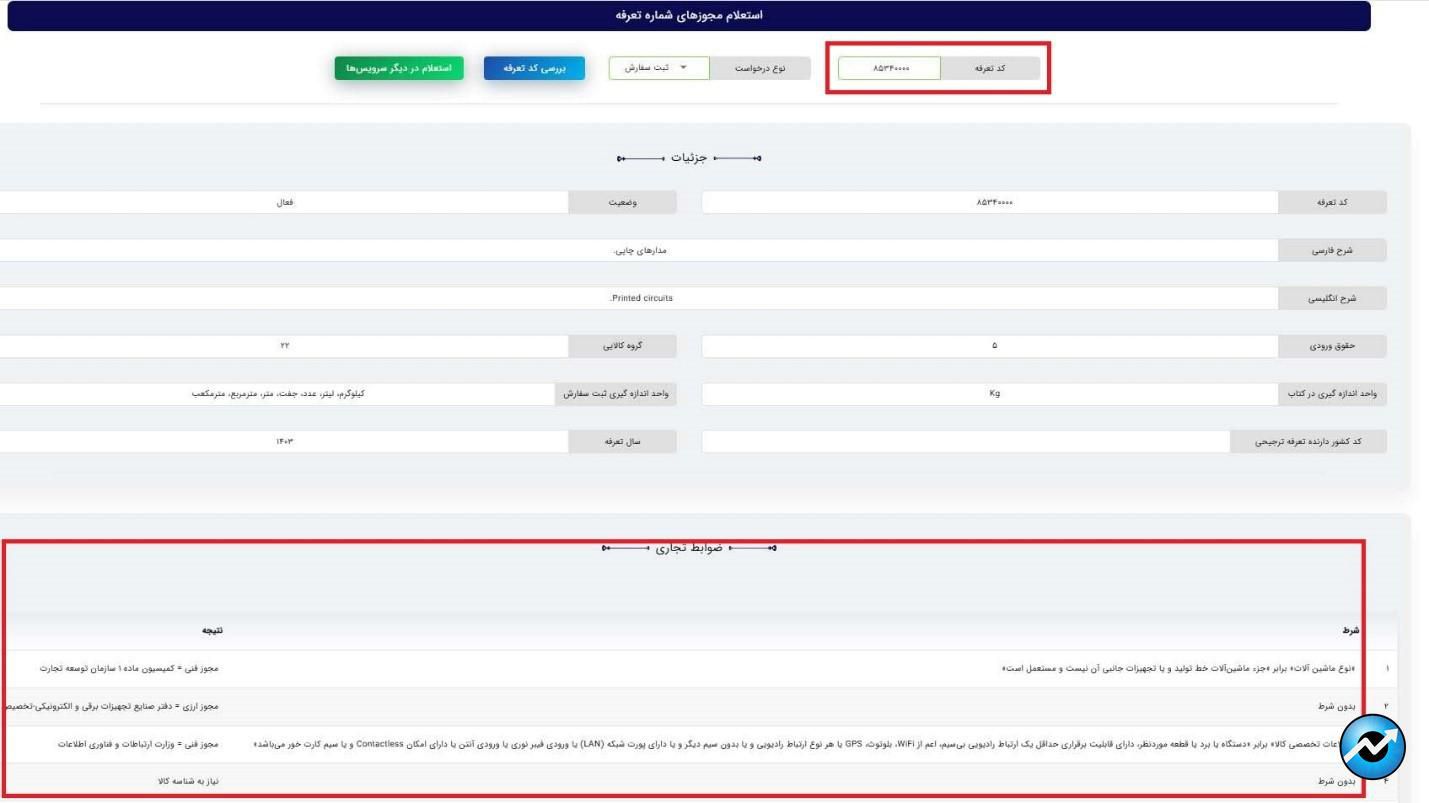Click the green 'استعلام در دیگر سرویس‌ها' button
This screenshot has height=803, width=1429.
(399, 68)
